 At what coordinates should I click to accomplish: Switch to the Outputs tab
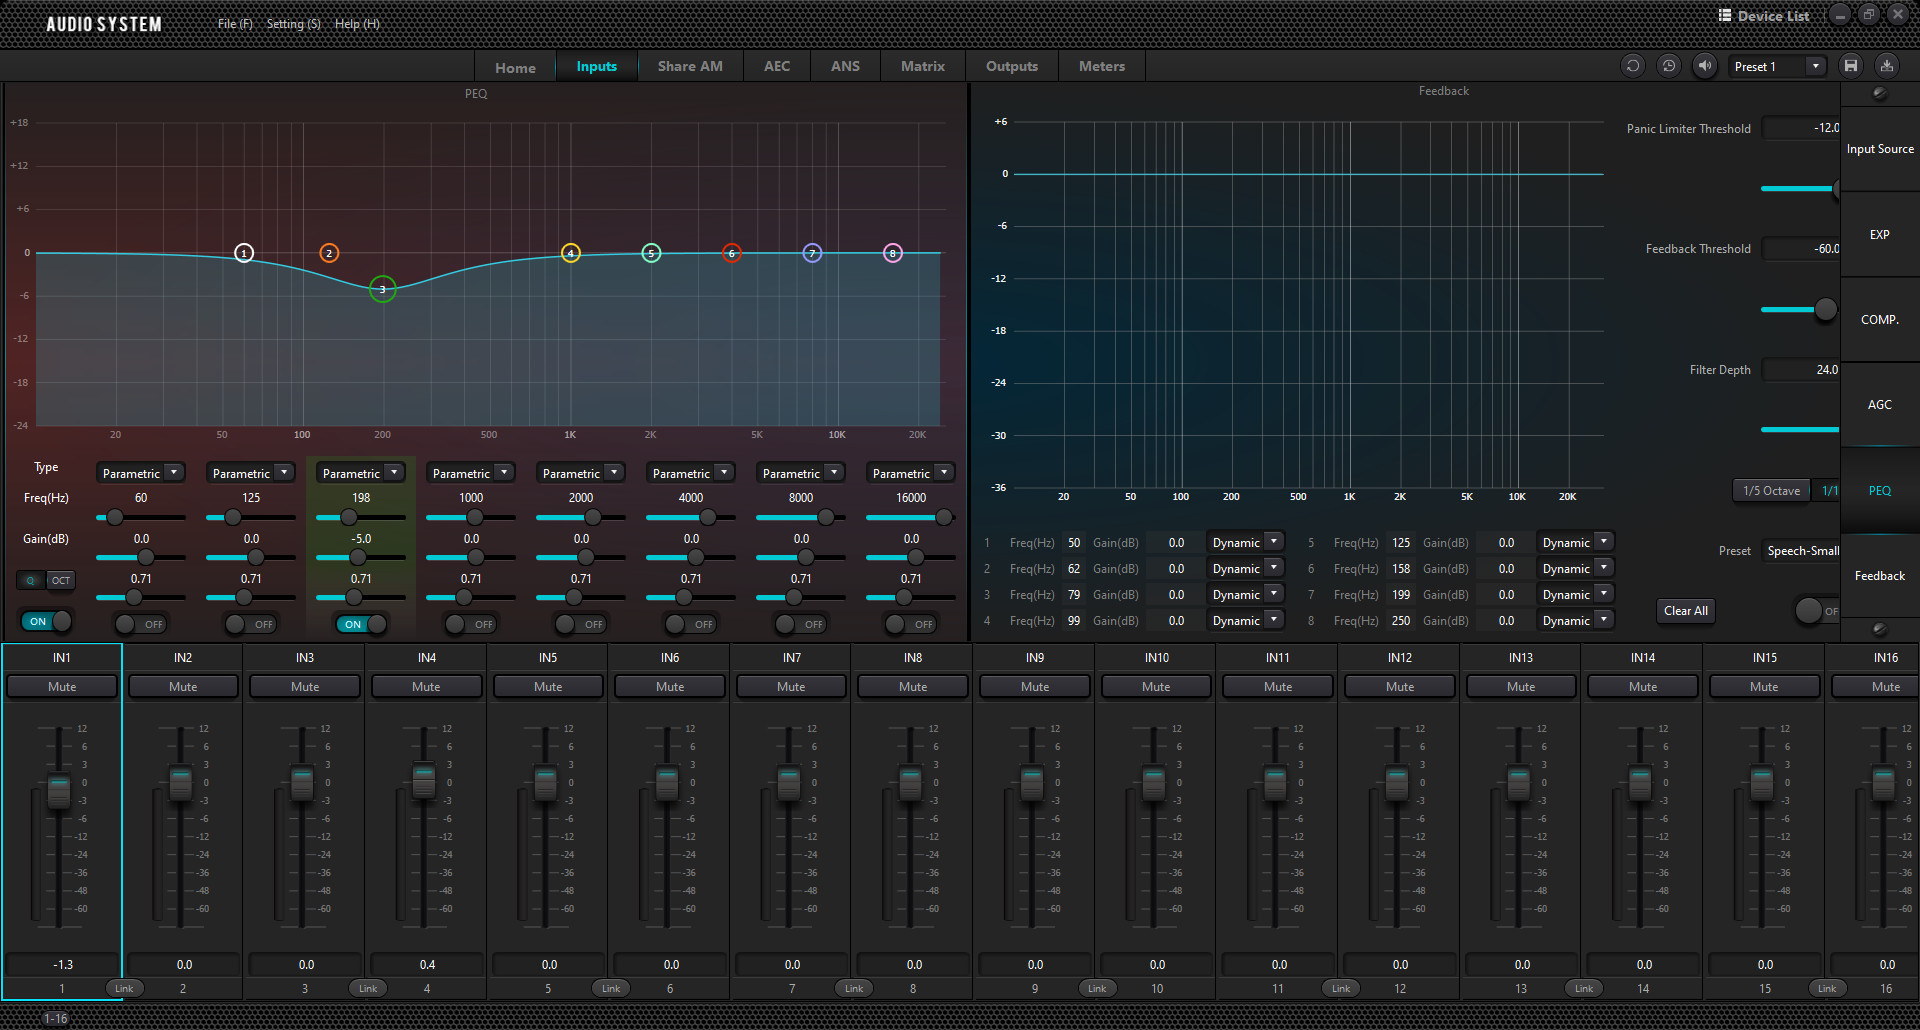coord(1012,66)
